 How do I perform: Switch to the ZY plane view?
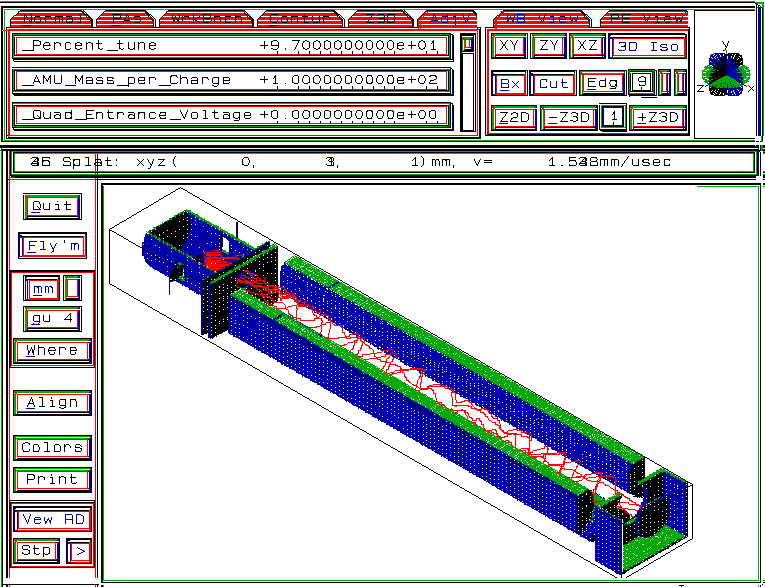pyautogui.click(x=549, y=46)
